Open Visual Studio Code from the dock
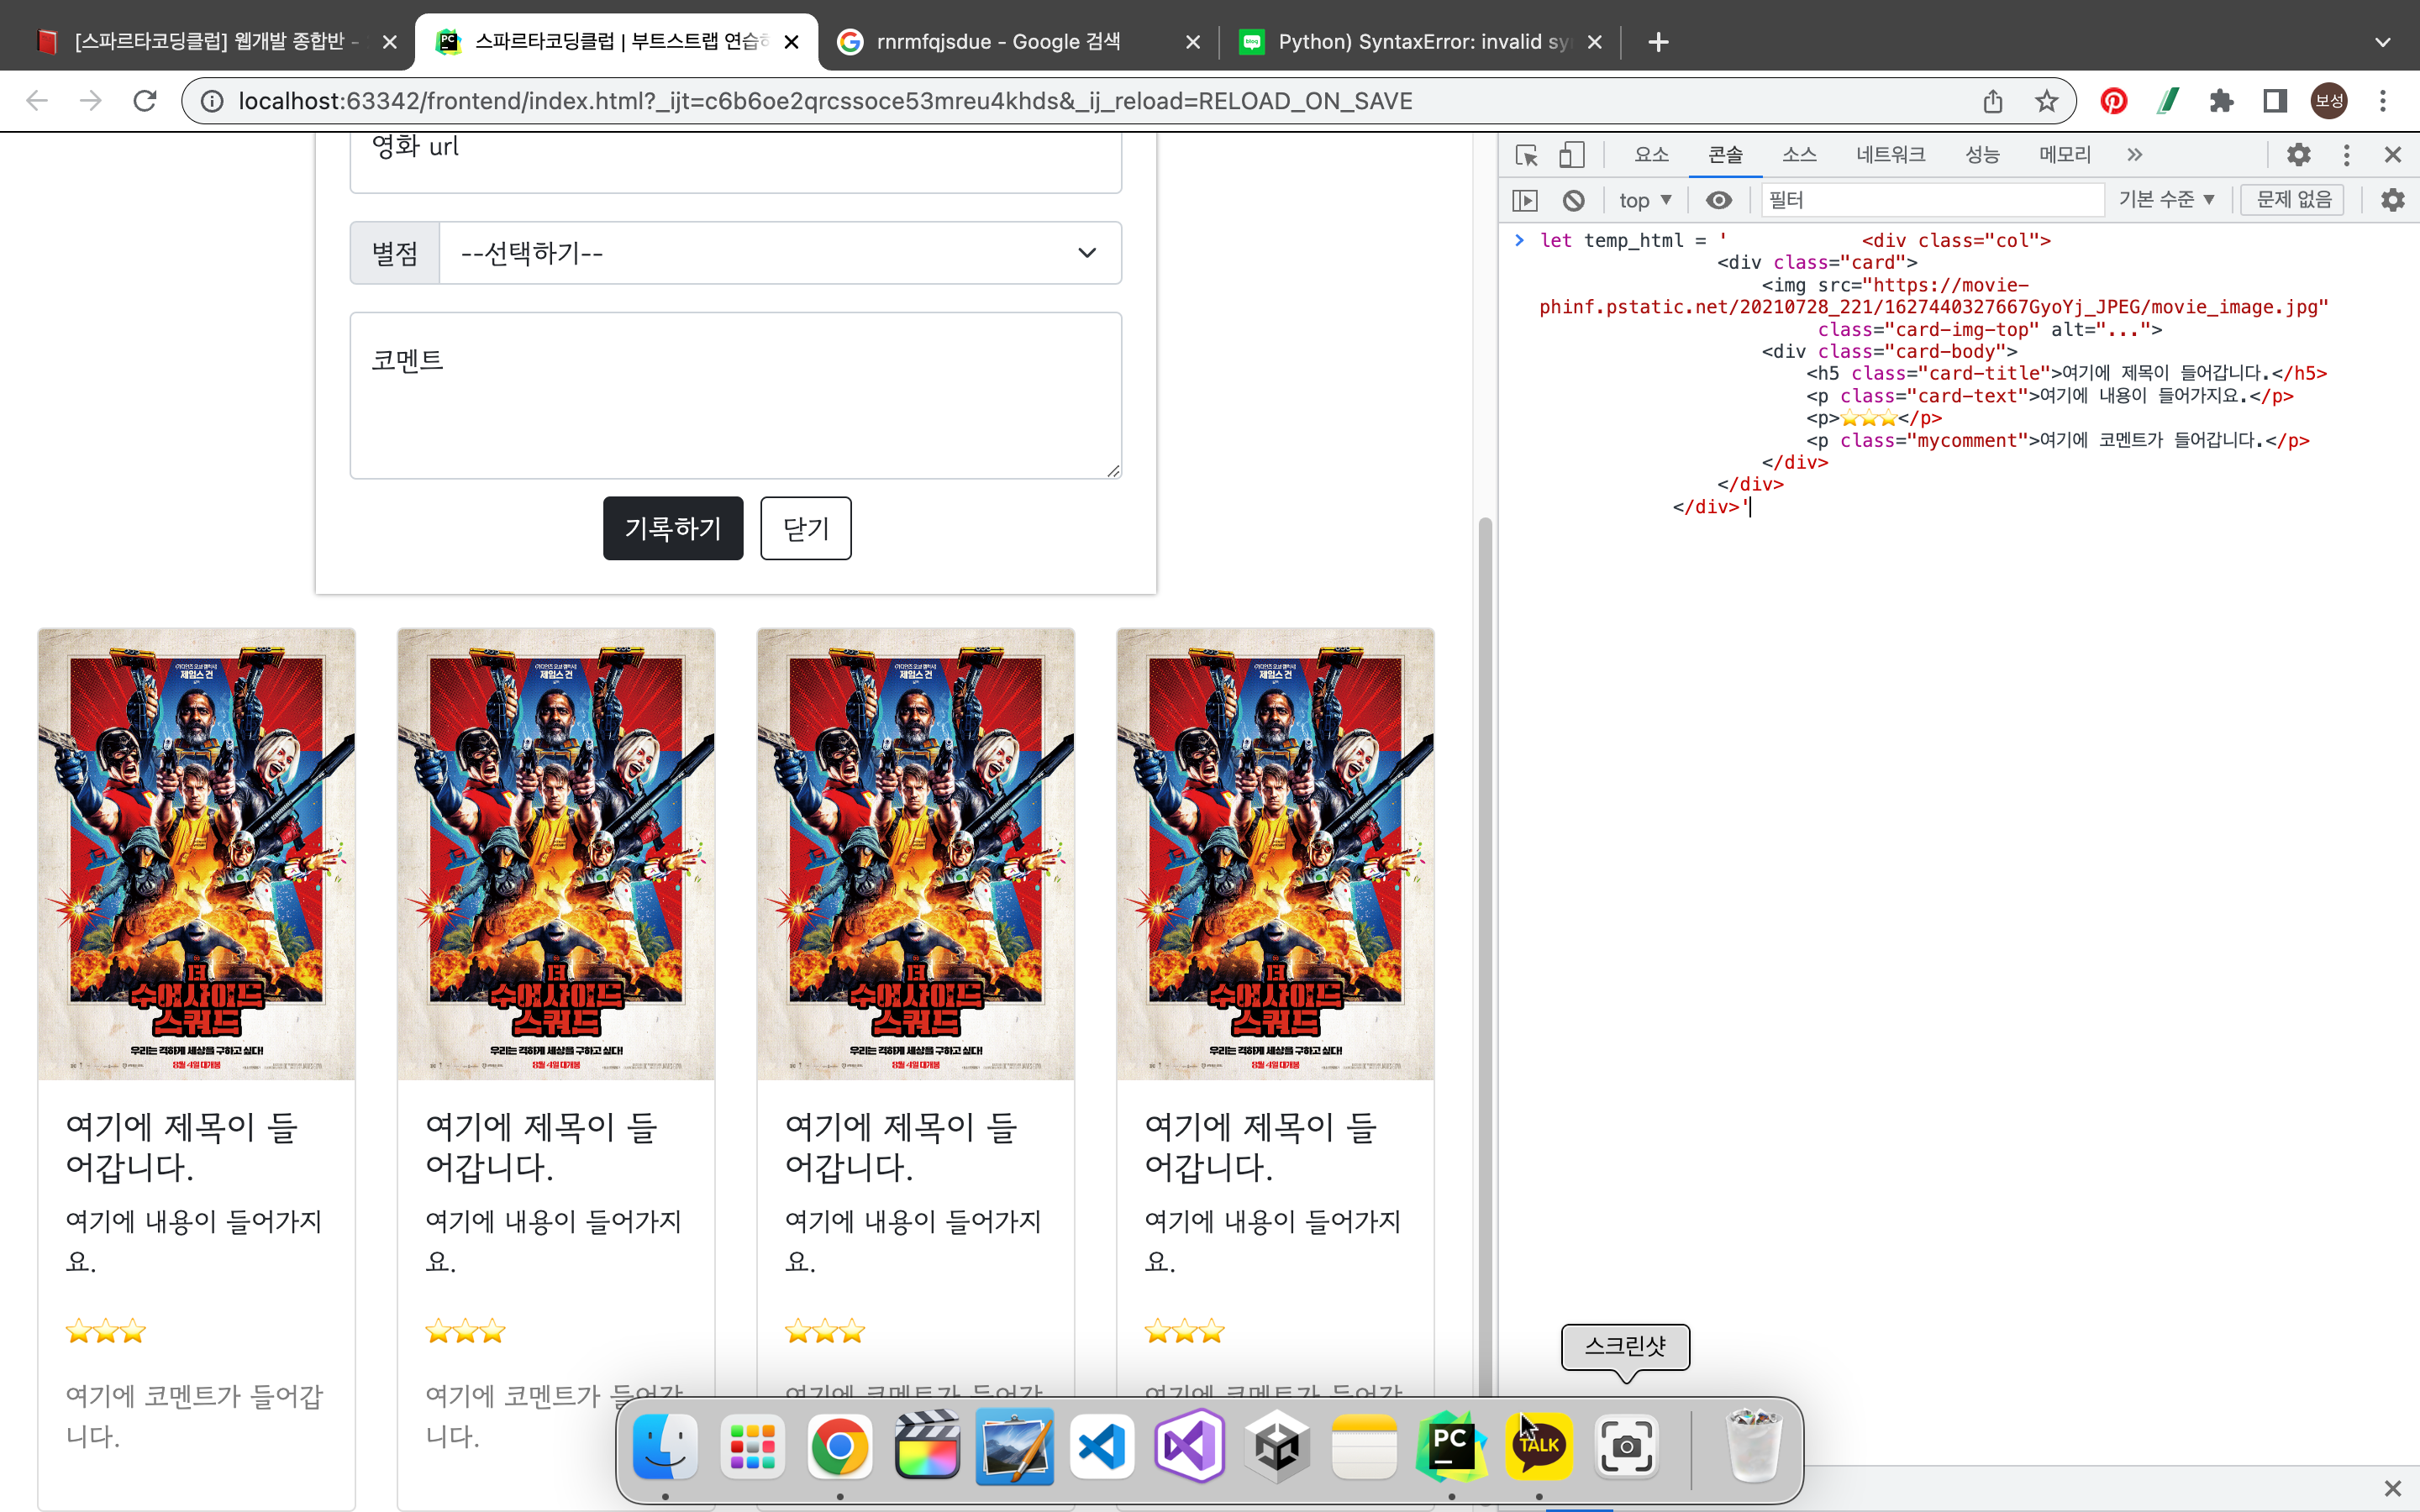 tap(1102, 1446)
